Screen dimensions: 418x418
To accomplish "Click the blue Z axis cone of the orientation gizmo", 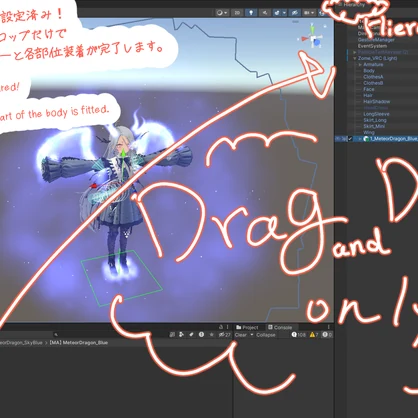I will [318, 42].
